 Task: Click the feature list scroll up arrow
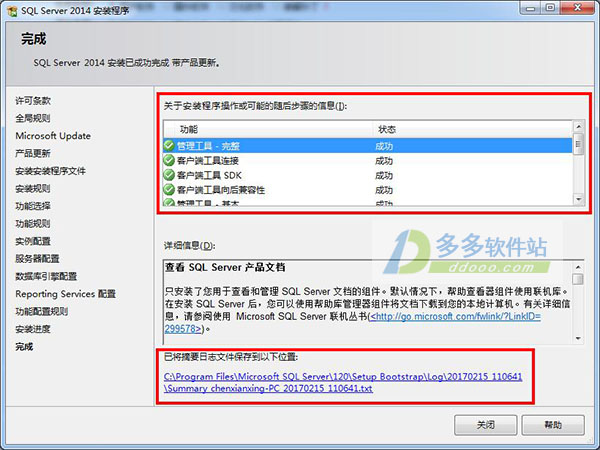(x=578, y=126)
